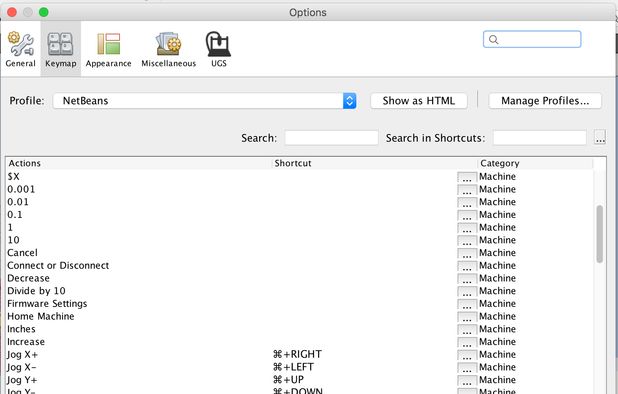Image resolution: width=618 pixels, height=394 pixels.
Task: Select the Connect or Disconnect action
Action: coord(58,266)
